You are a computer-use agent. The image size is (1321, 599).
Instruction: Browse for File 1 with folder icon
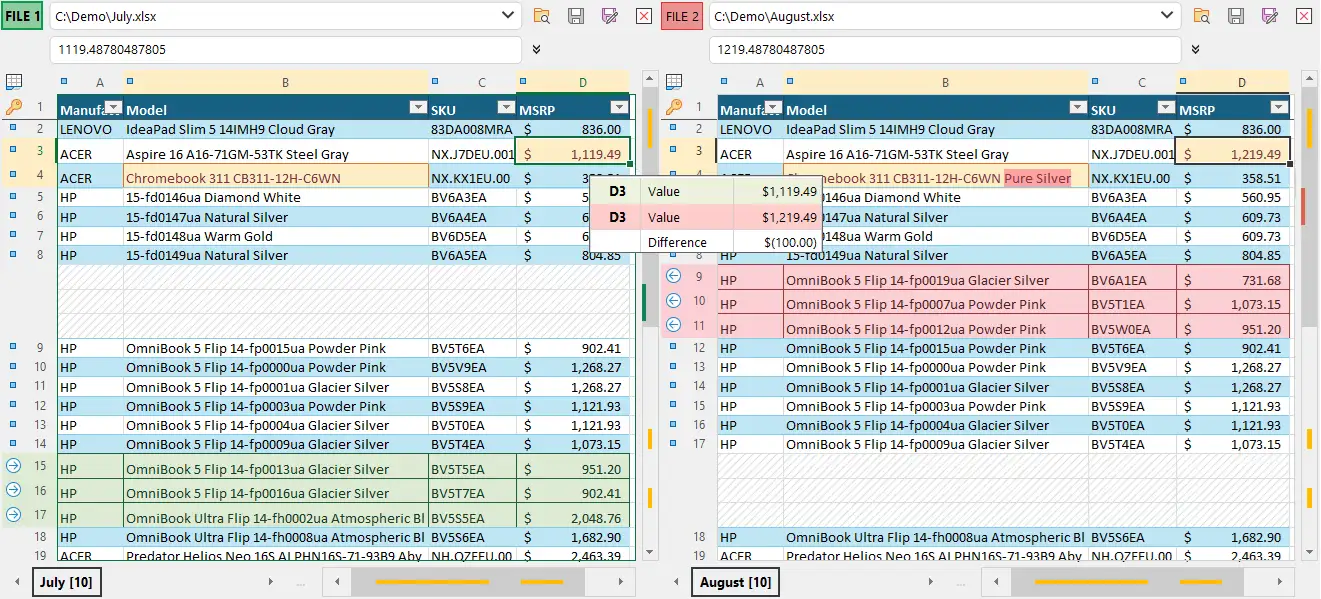[541, 16]
